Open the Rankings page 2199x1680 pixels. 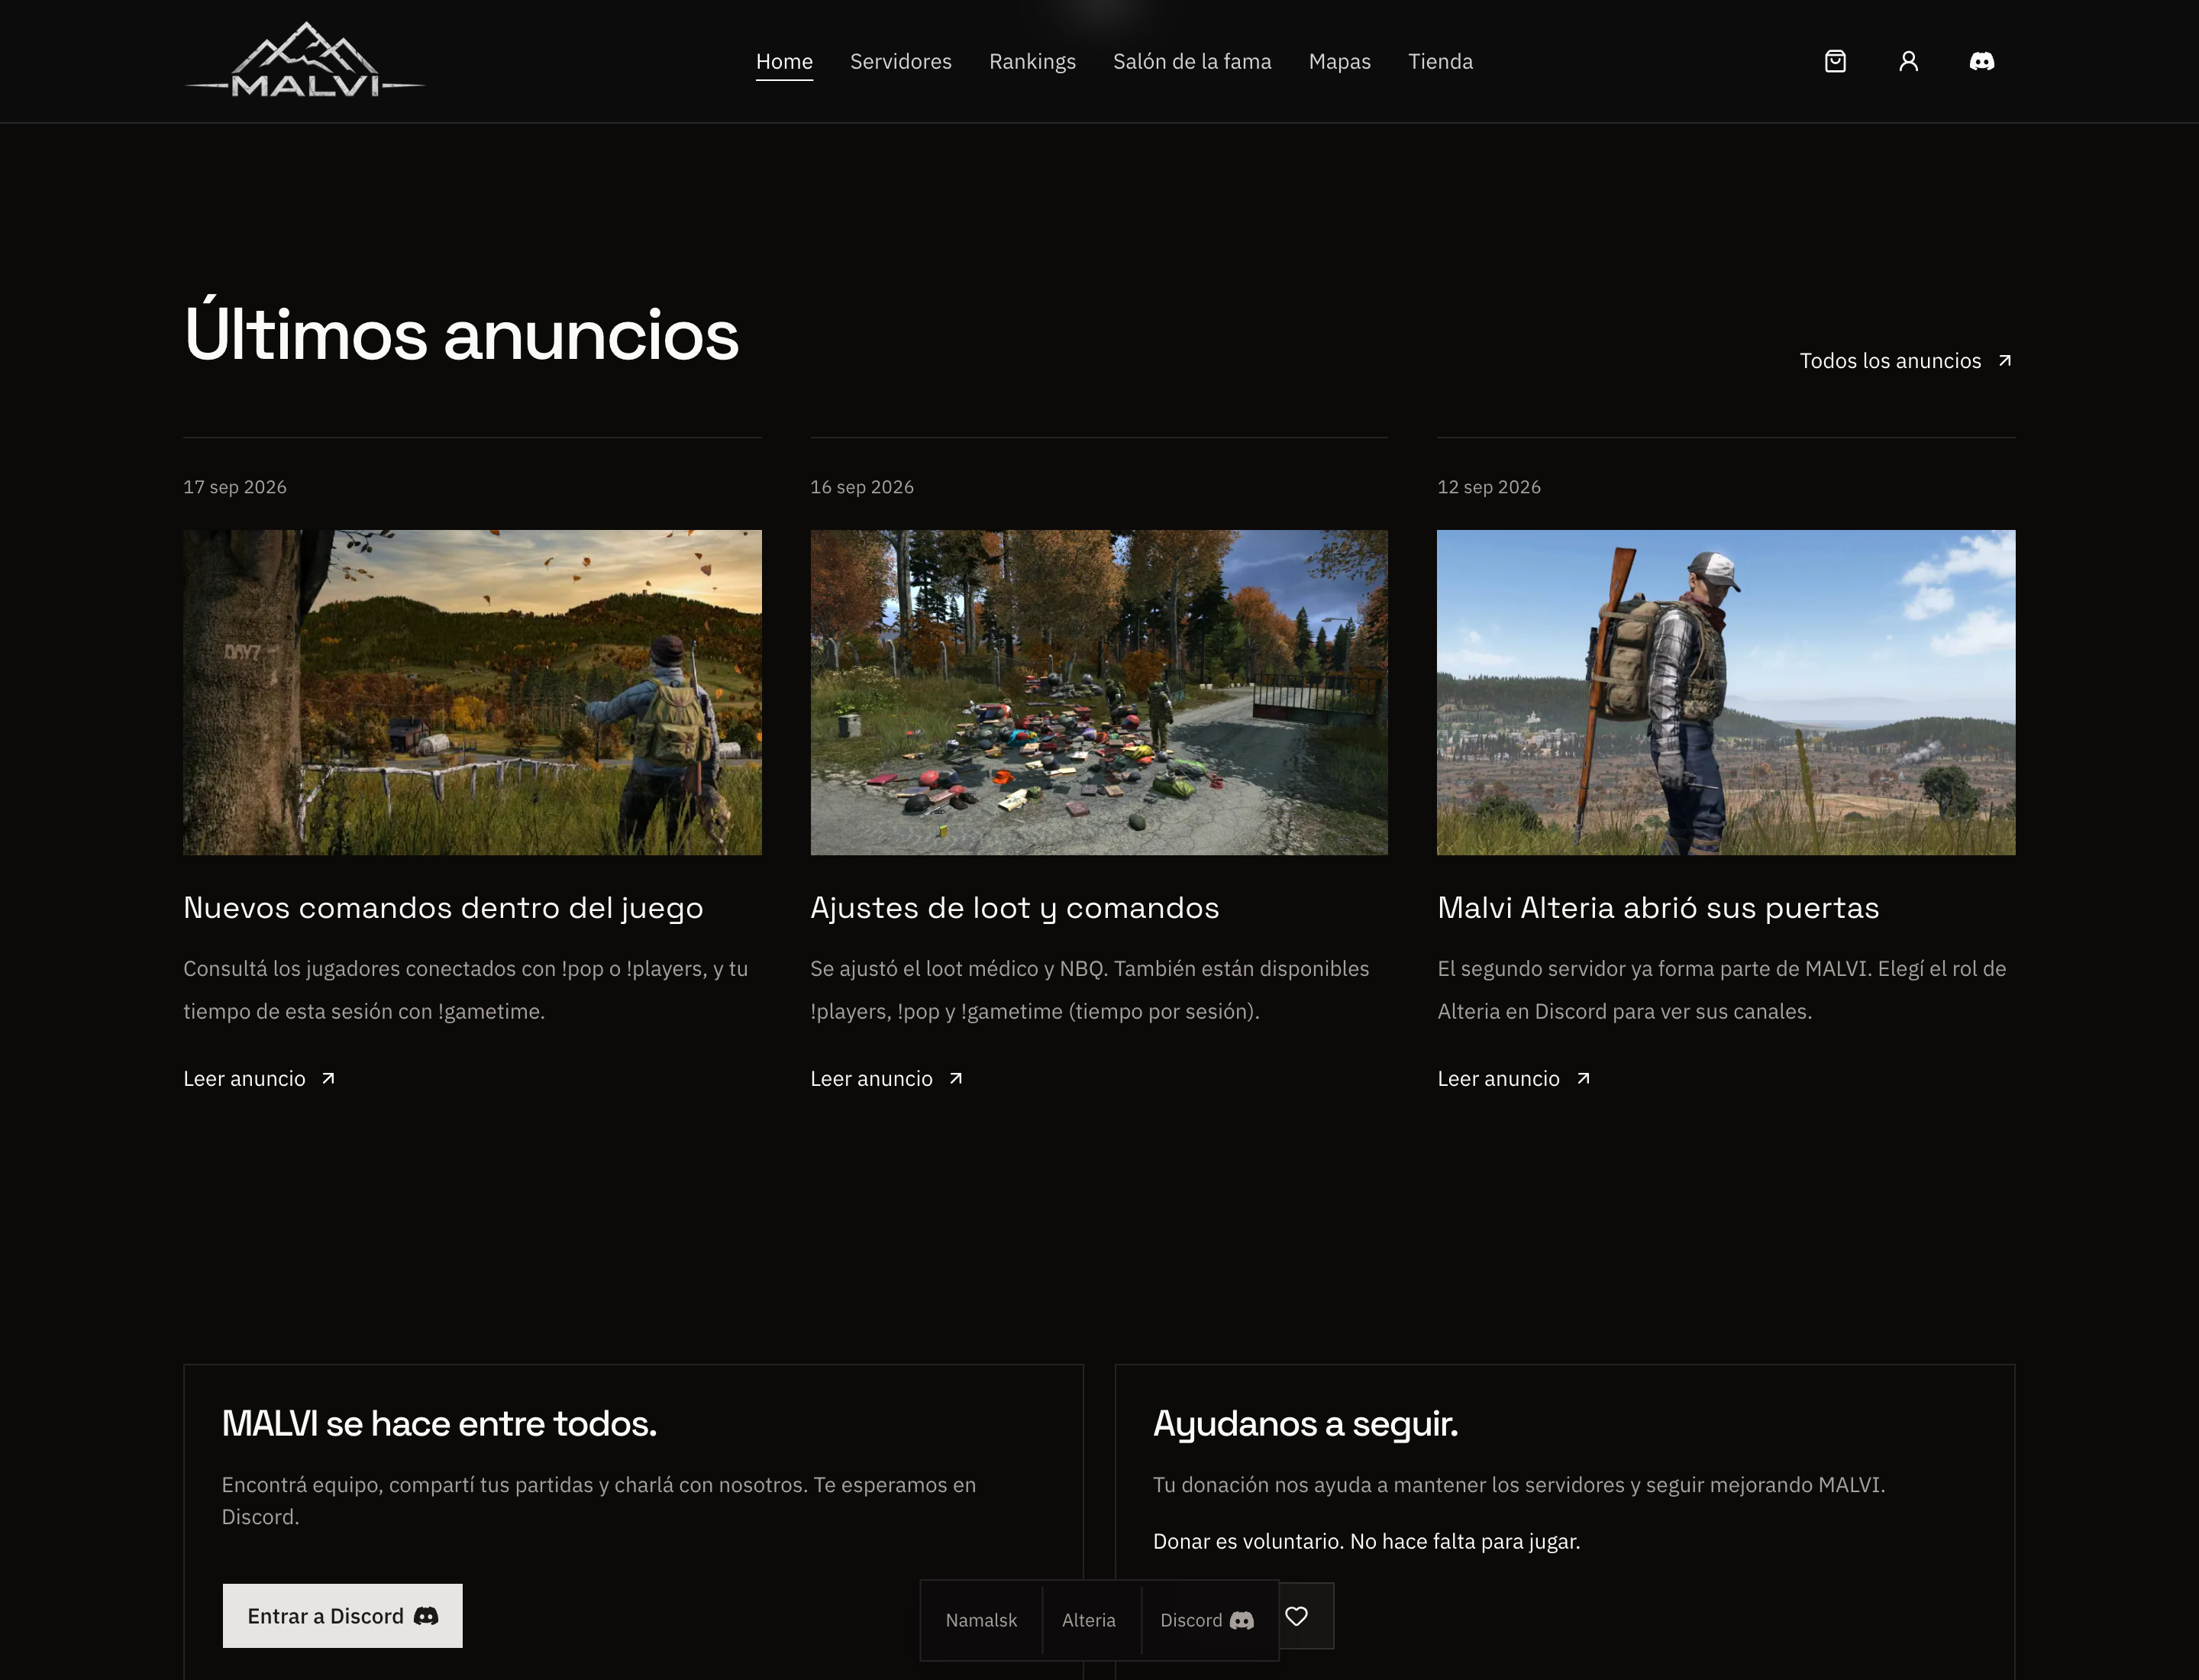1032,62
